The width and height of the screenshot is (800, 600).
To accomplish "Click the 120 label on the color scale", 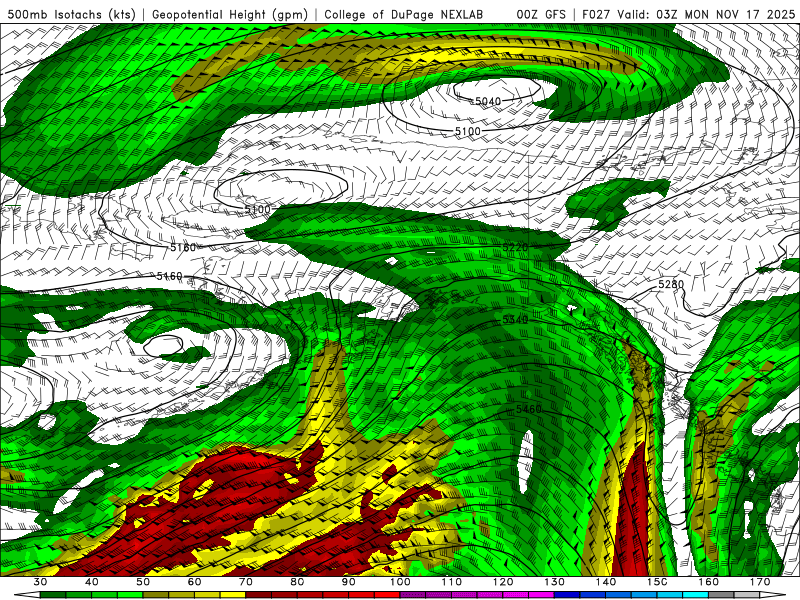I will point(503,582).
